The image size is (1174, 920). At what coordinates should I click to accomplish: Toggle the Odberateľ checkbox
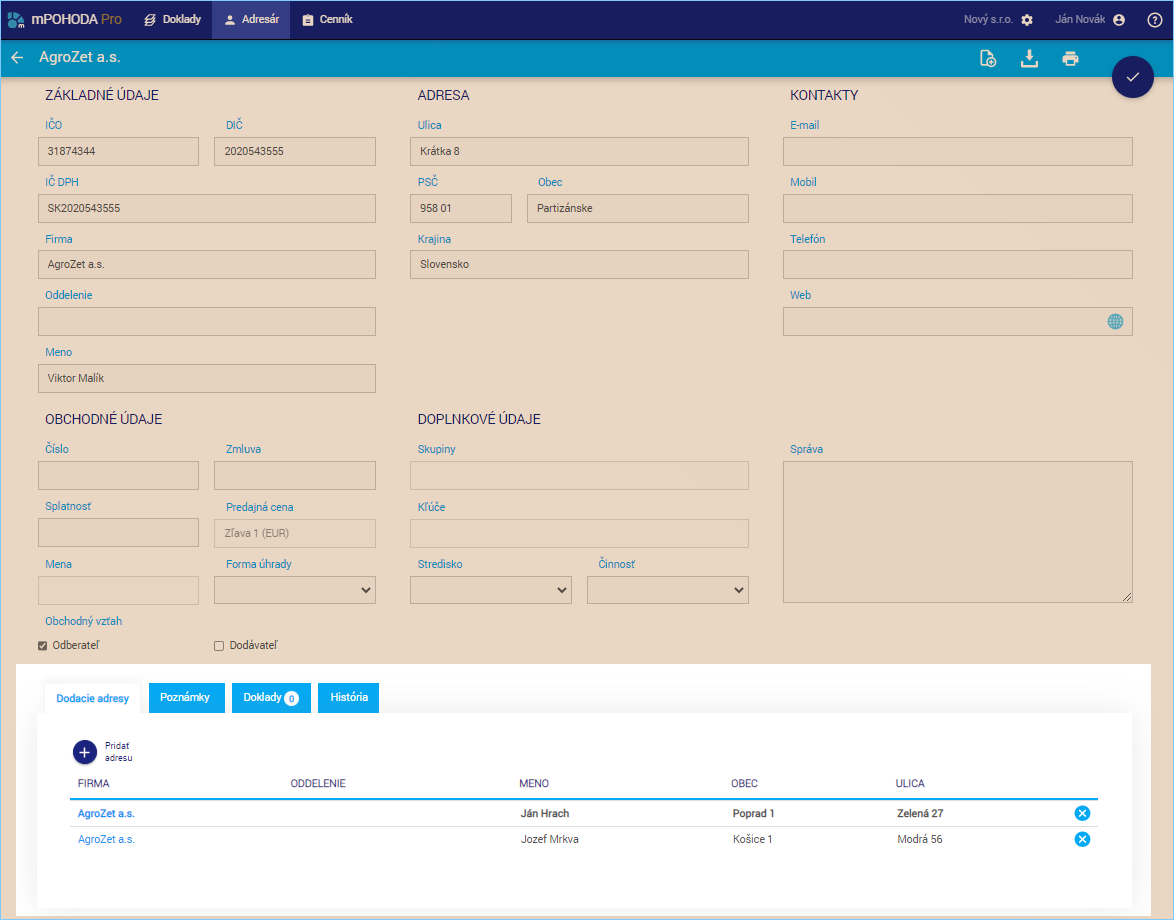[x=43, y=646]
